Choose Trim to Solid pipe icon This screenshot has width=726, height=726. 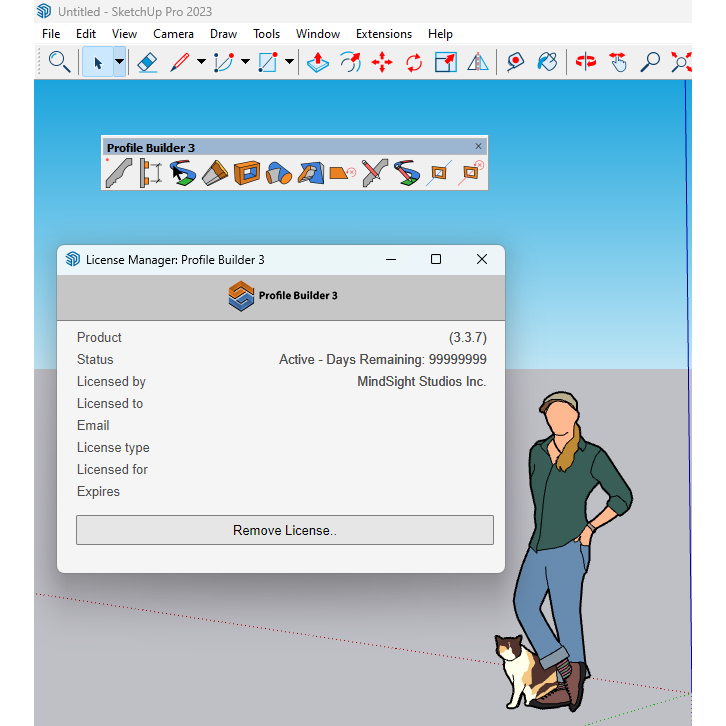(279, 173)
